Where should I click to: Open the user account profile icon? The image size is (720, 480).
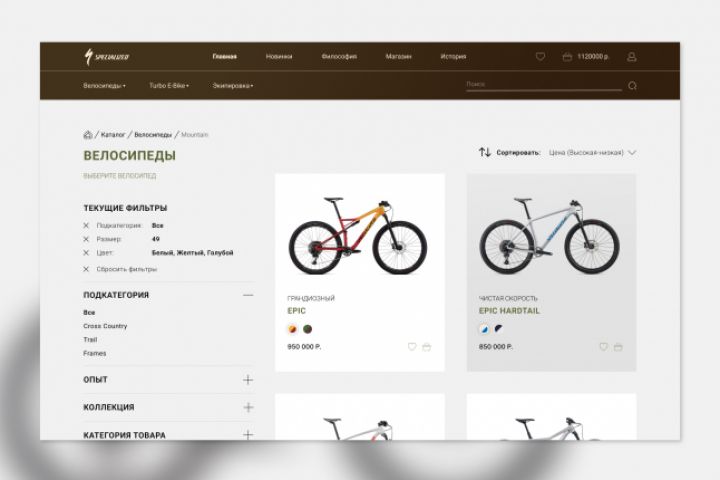(x=631, y=57)
